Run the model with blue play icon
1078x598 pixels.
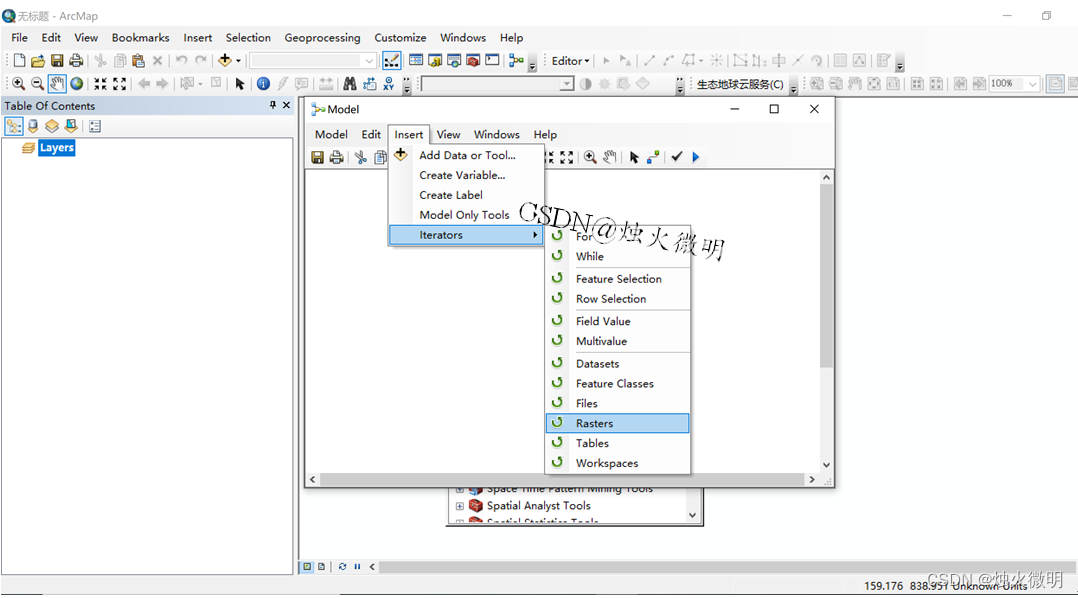click(696, 157)
